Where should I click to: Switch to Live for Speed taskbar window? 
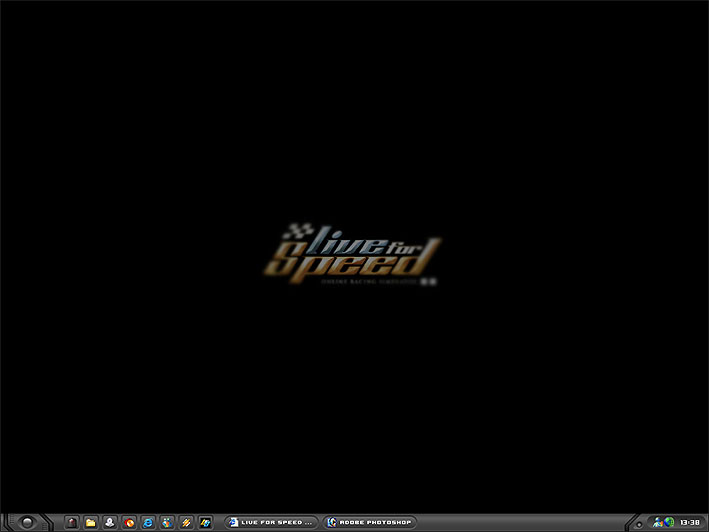(271, 523)
